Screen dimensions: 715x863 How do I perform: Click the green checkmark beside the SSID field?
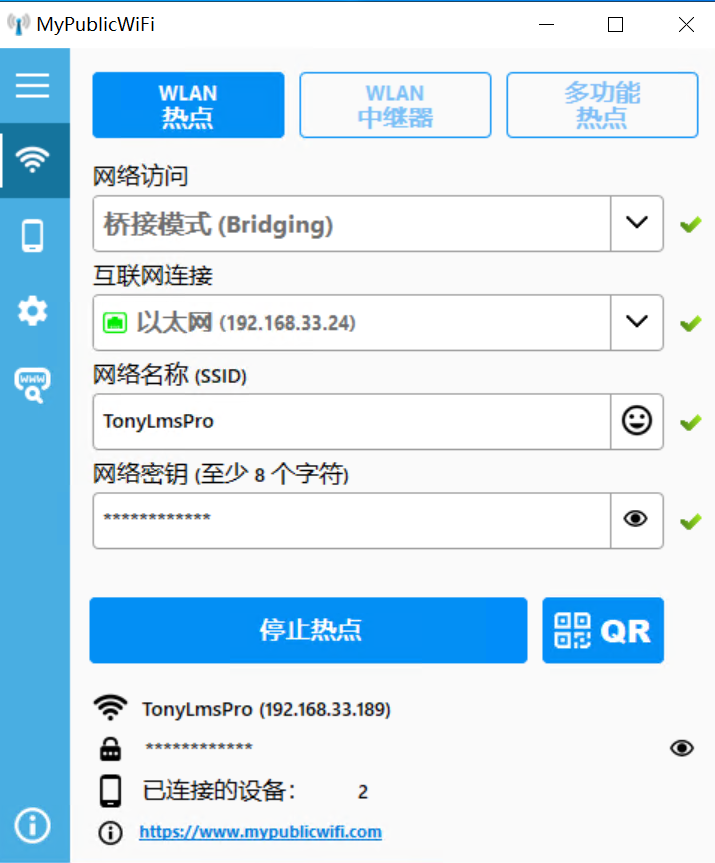690,423
